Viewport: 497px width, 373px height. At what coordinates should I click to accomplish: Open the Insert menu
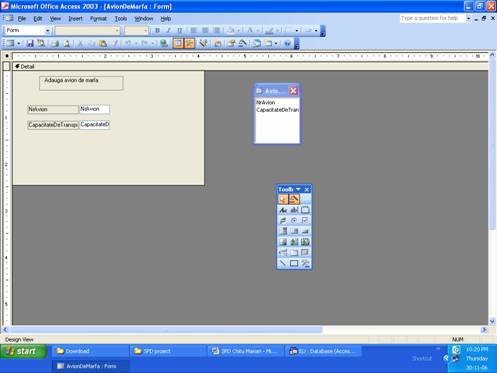point(75,19)
